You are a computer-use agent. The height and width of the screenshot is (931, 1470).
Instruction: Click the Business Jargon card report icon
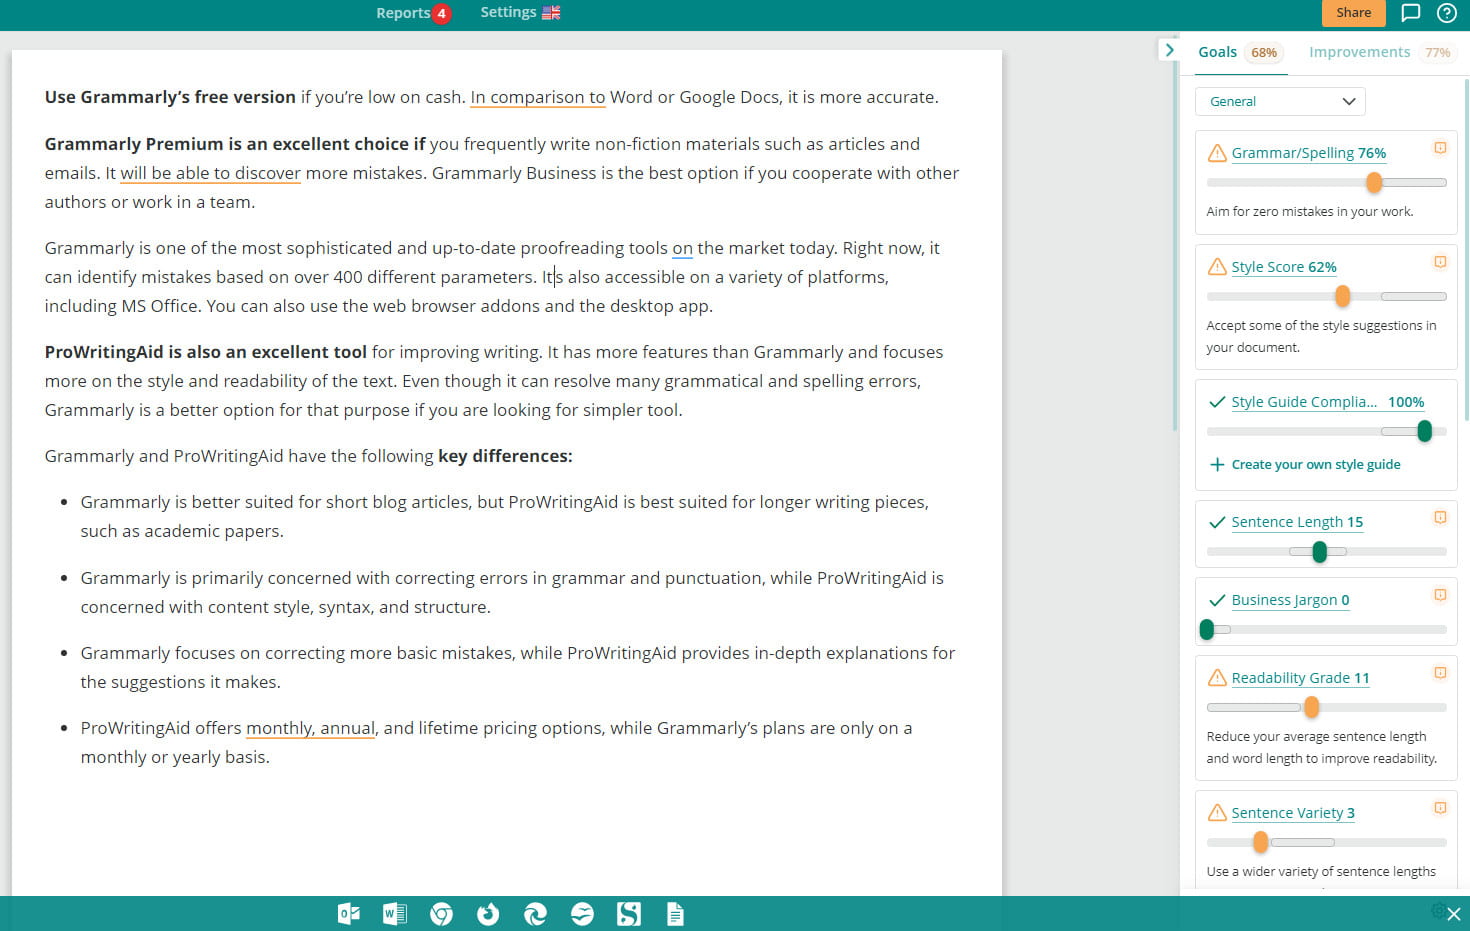(1440, 595)
